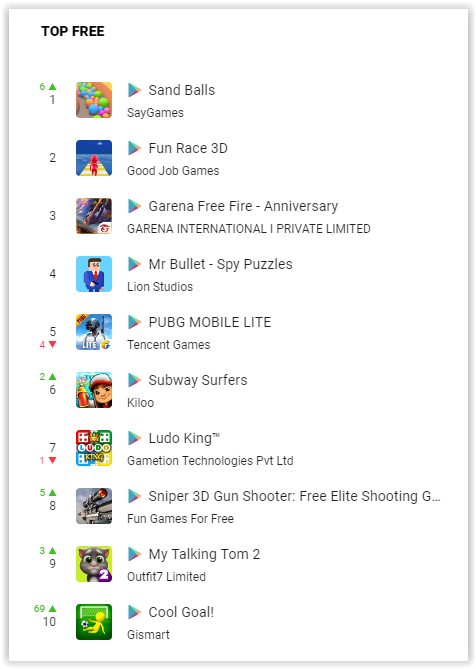This screenshot has height=669, width=476.
Task: Click Google Play icon beside Ludo King
Action: [134, 438]
